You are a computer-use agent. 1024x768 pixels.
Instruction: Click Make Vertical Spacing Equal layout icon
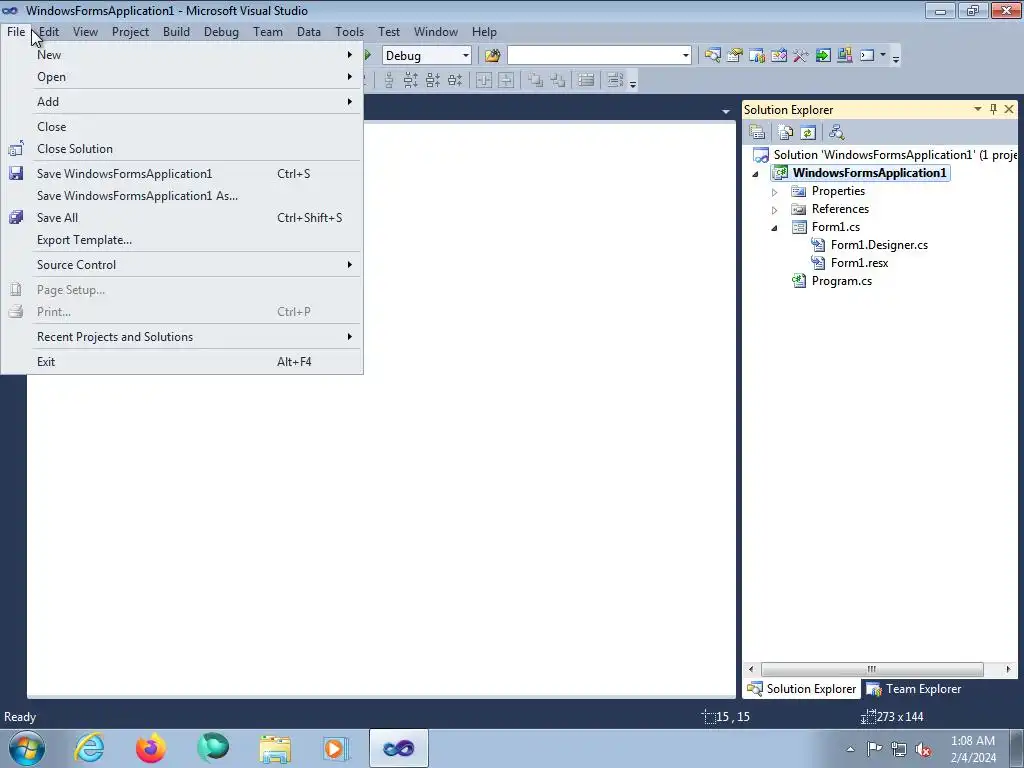click(389, 80)
